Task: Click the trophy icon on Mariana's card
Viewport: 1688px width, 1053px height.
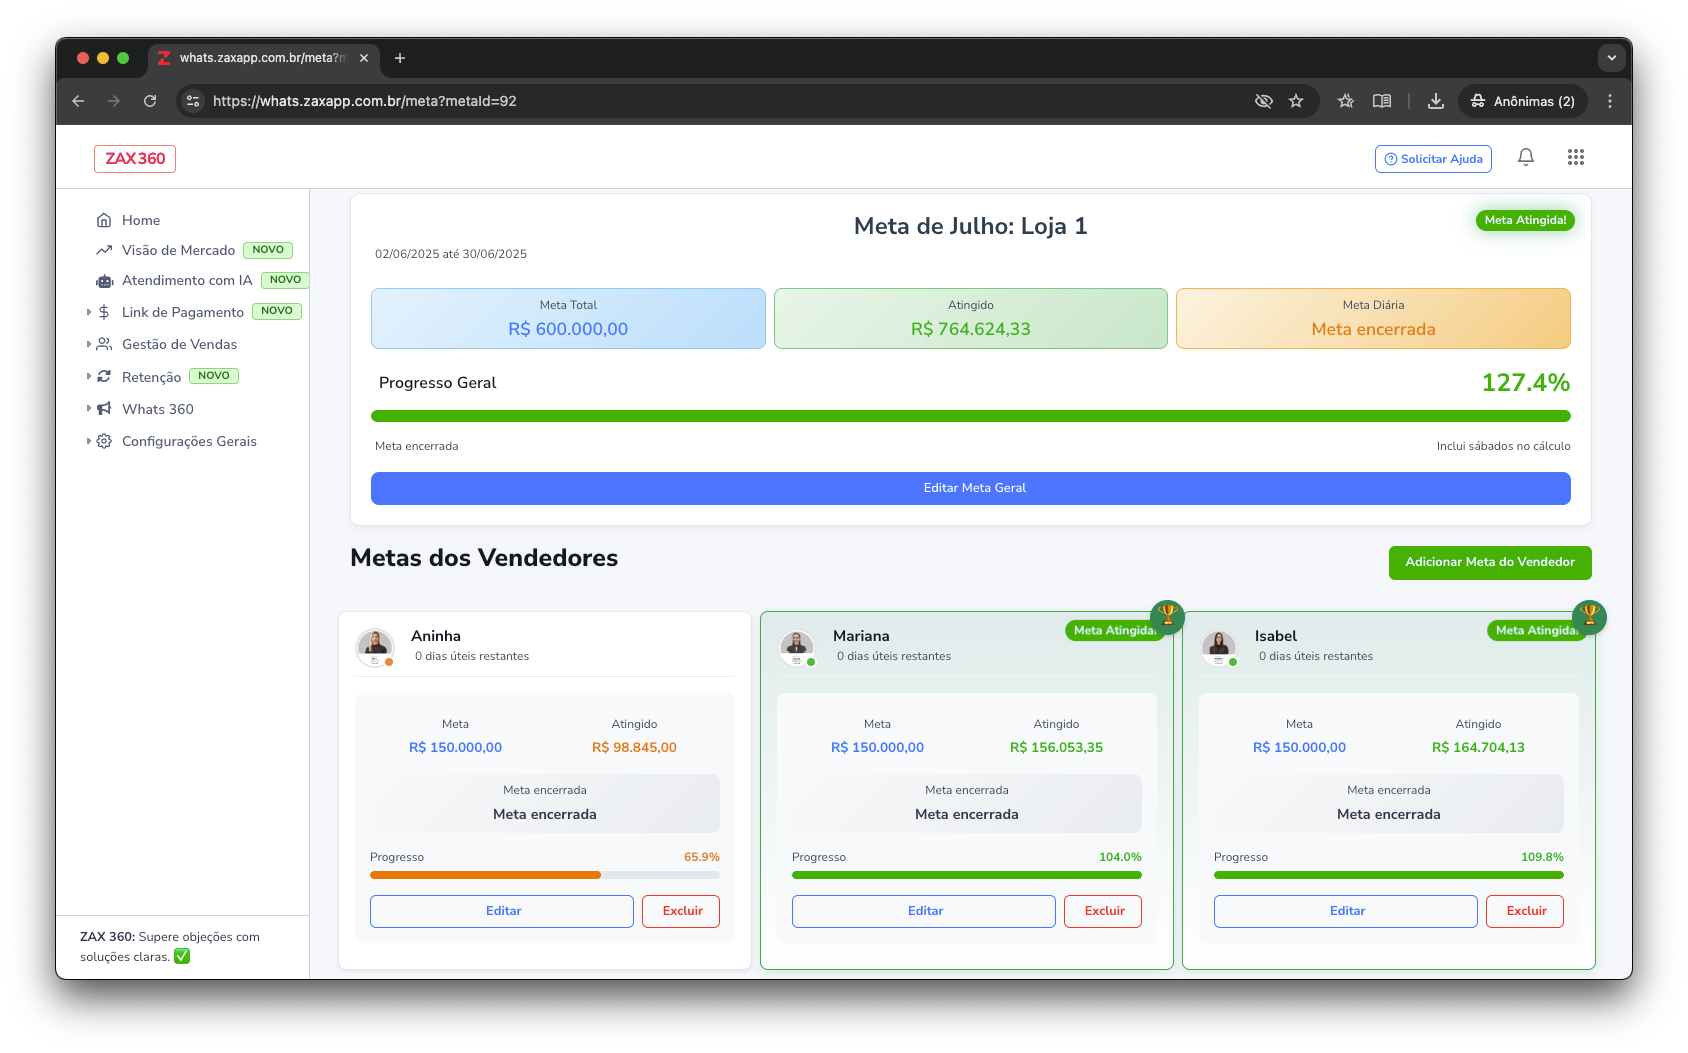Action: pos(1167,615)
